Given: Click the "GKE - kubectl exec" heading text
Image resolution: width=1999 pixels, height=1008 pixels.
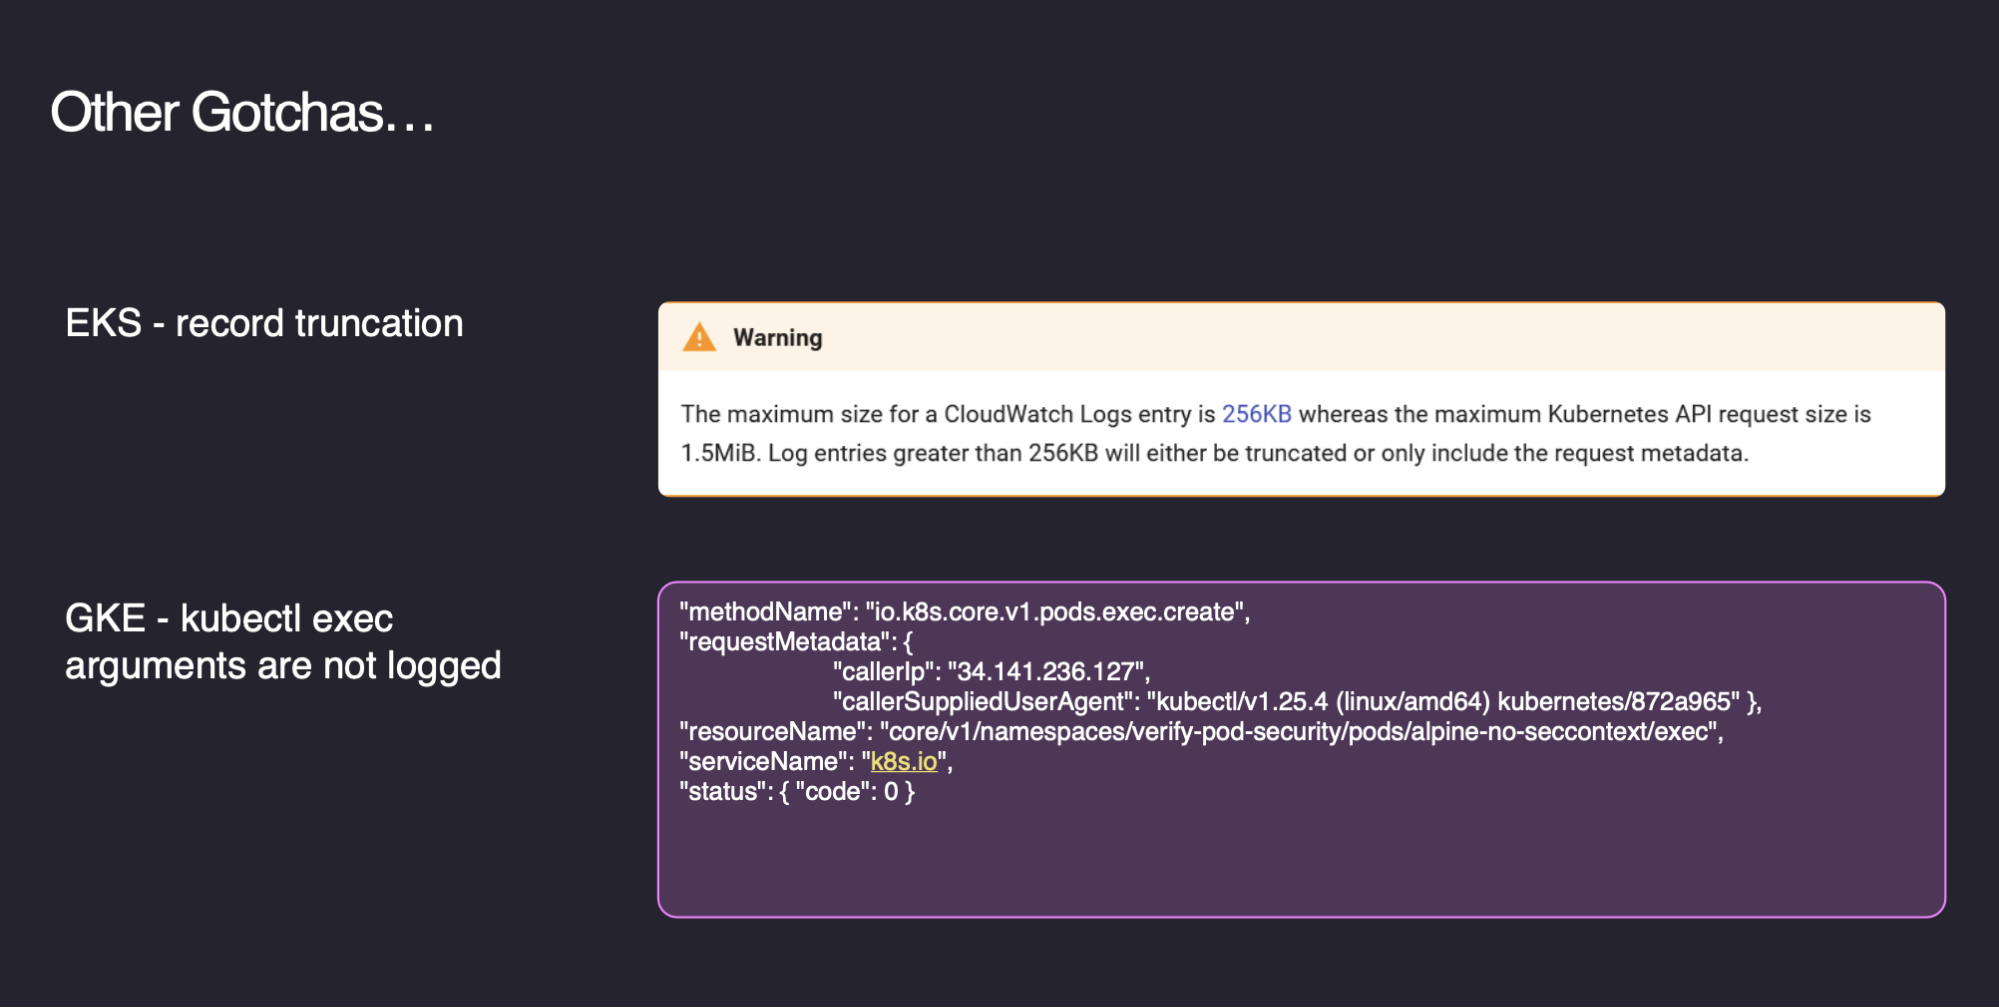Looking at the screenshot, I should (x=229, y=618).
